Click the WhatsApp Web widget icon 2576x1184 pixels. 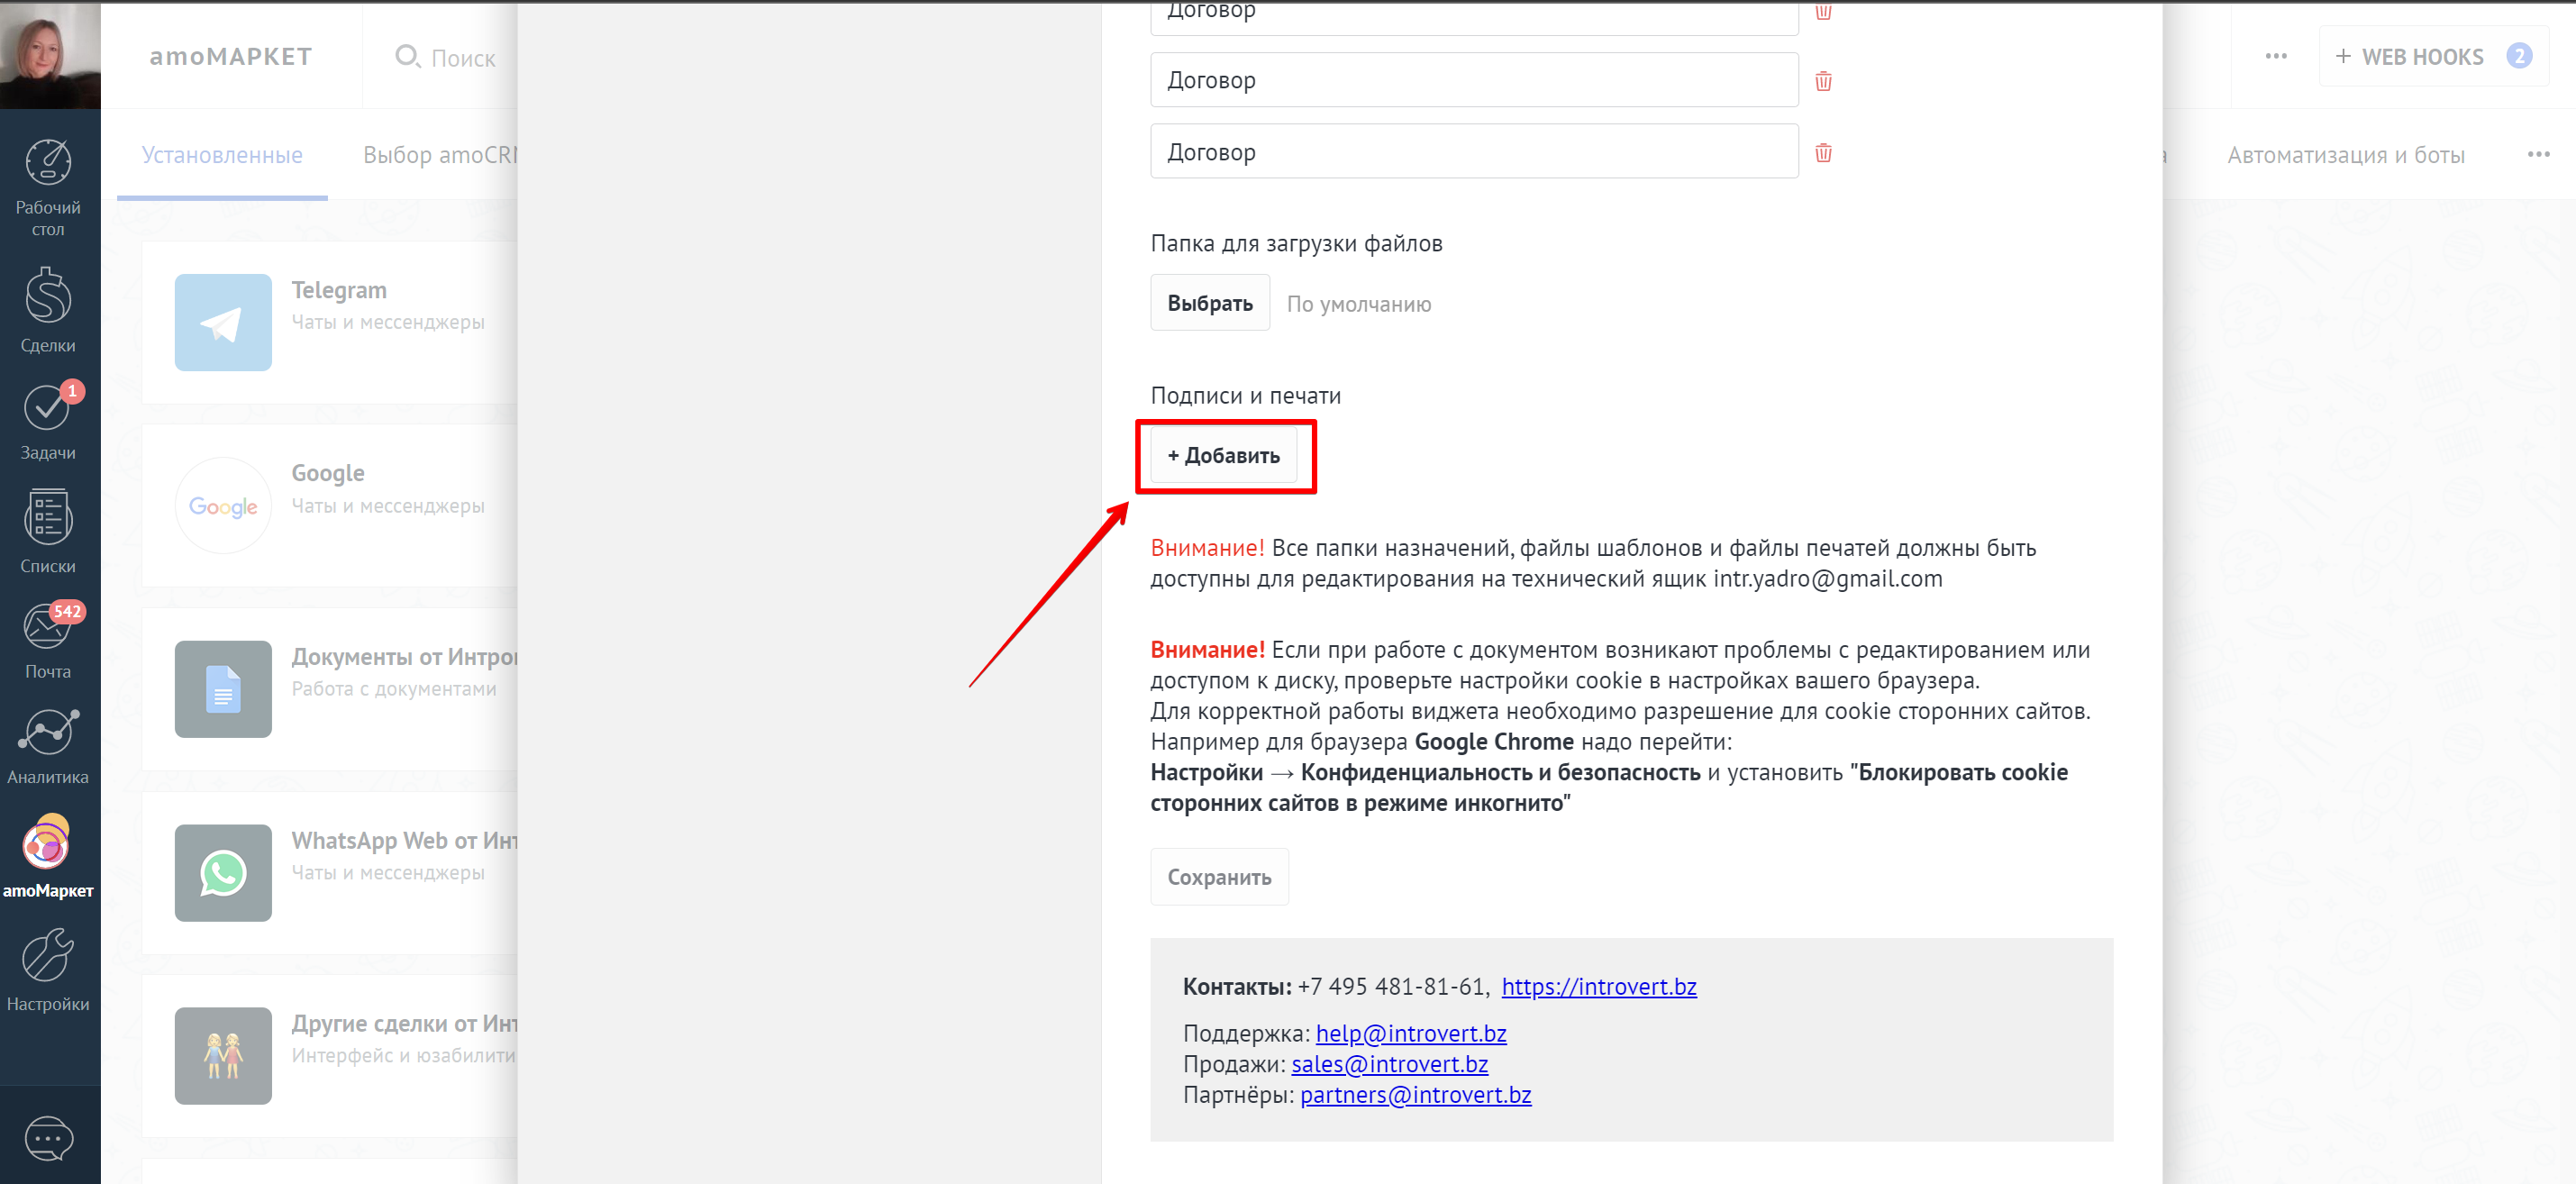point(223,873)
